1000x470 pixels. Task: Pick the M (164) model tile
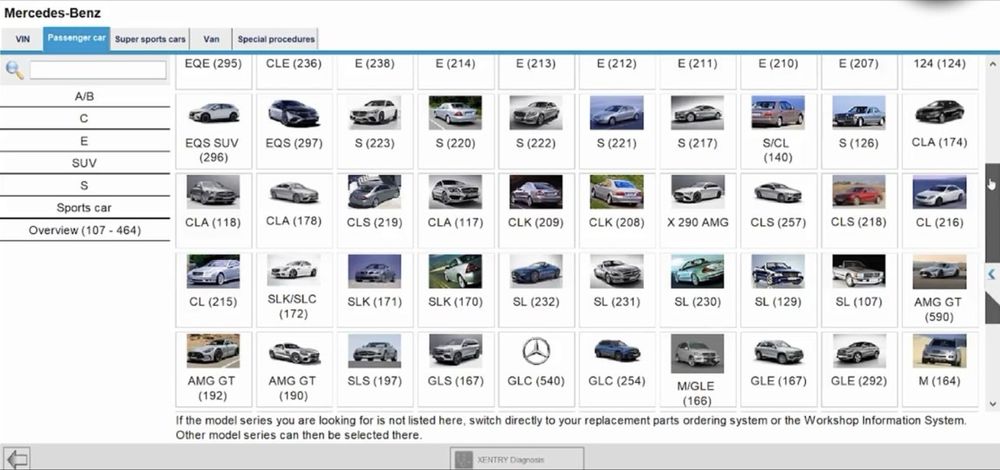pyautogui.click(x=939, y=369)
